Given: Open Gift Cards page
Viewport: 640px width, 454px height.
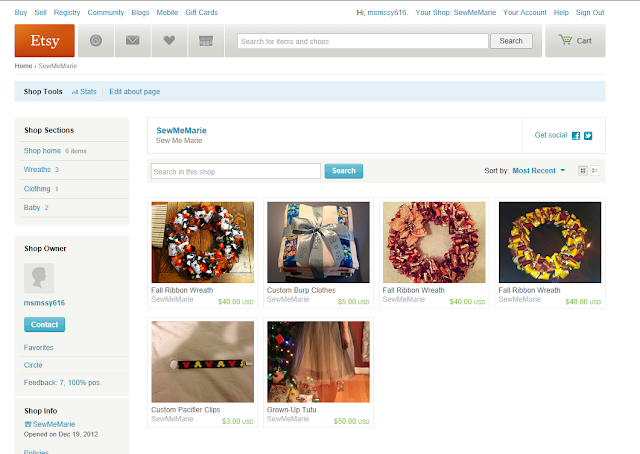Looking at the screenshot, I should [x=202, y=12].
